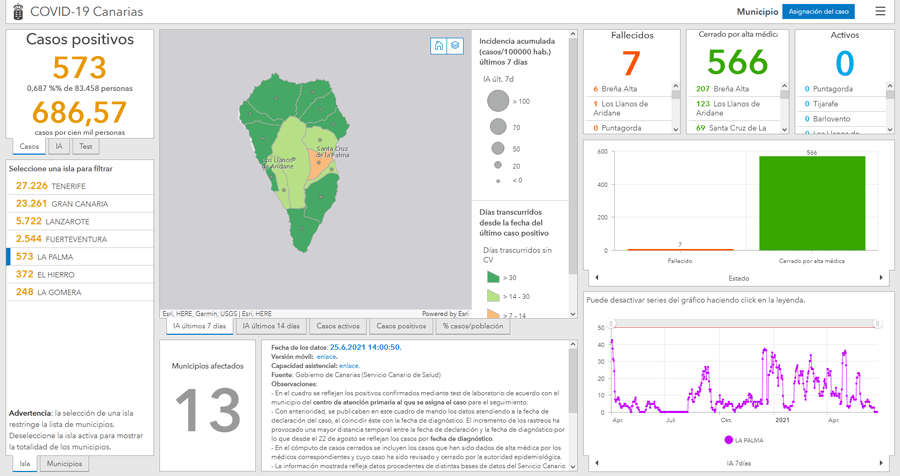Open the hamburger menu
Screen dimensions: 900x476
click(x=880, y=12)
